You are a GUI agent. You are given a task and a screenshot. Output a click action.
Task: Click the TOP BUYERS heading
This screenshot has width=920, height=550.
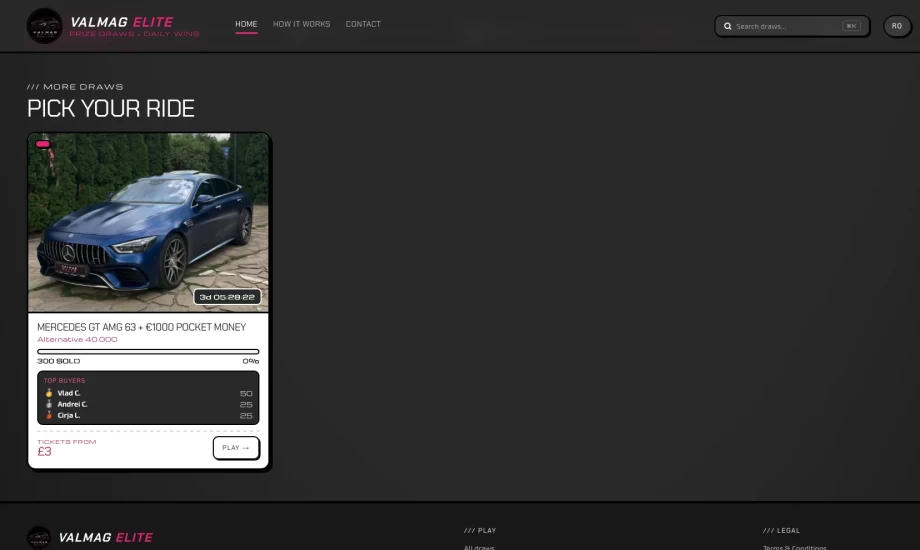pyautogui.click(x=65, y=380)
